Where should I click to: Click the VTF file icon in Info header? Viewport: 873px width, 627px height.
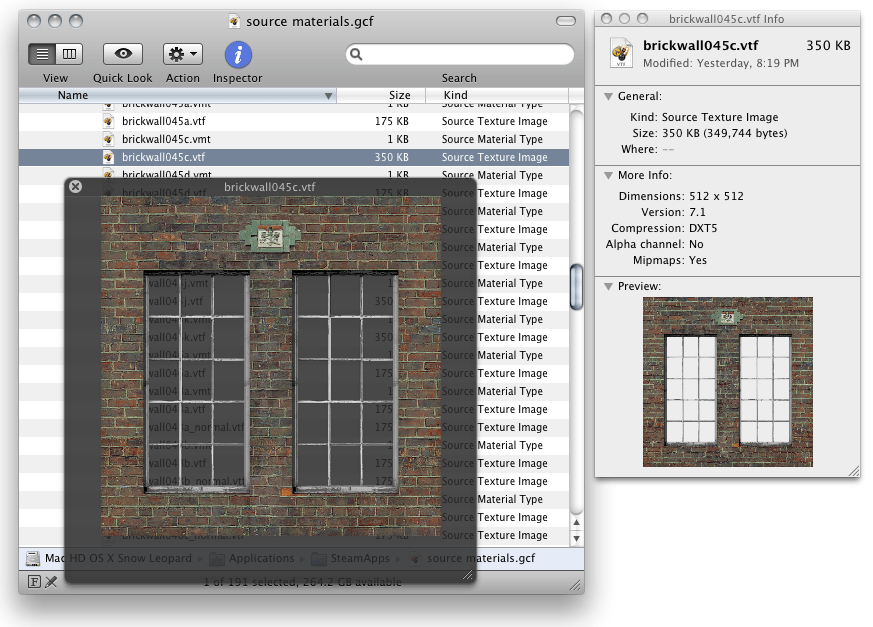click(x=621, y=53)
